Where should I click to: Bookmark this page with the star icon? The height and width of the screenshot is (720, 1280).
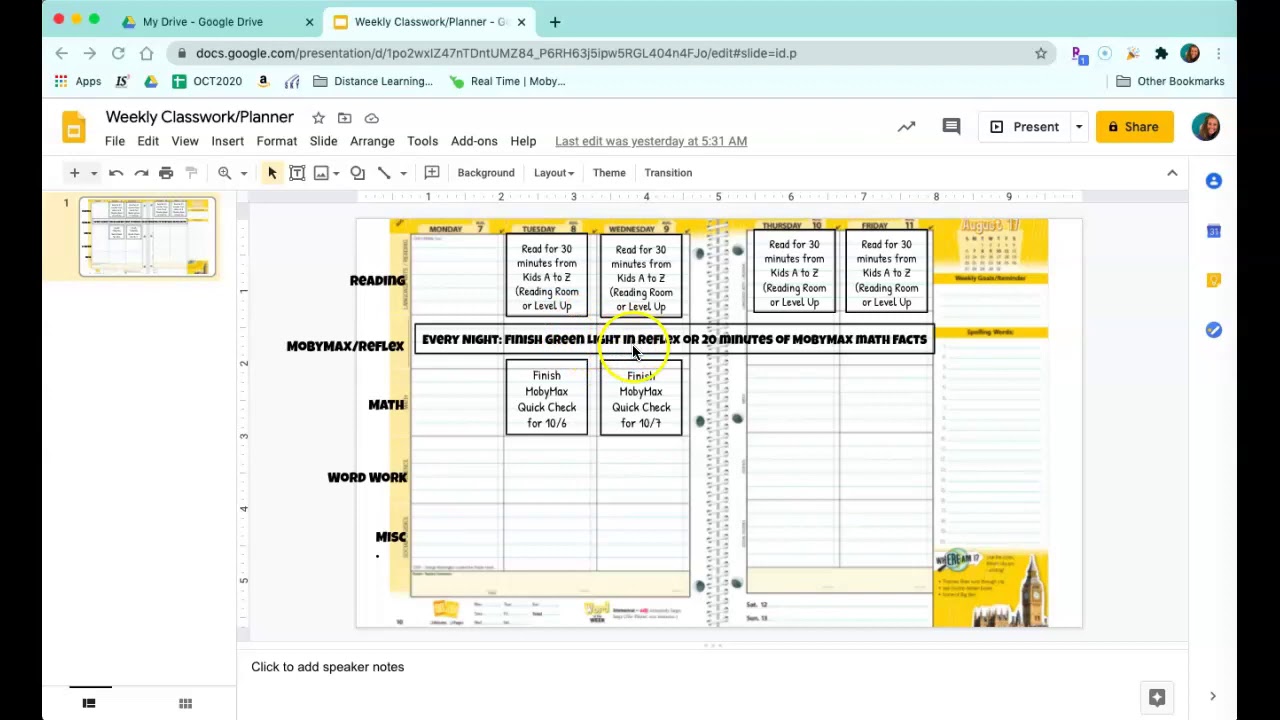tap(1041, 53)
